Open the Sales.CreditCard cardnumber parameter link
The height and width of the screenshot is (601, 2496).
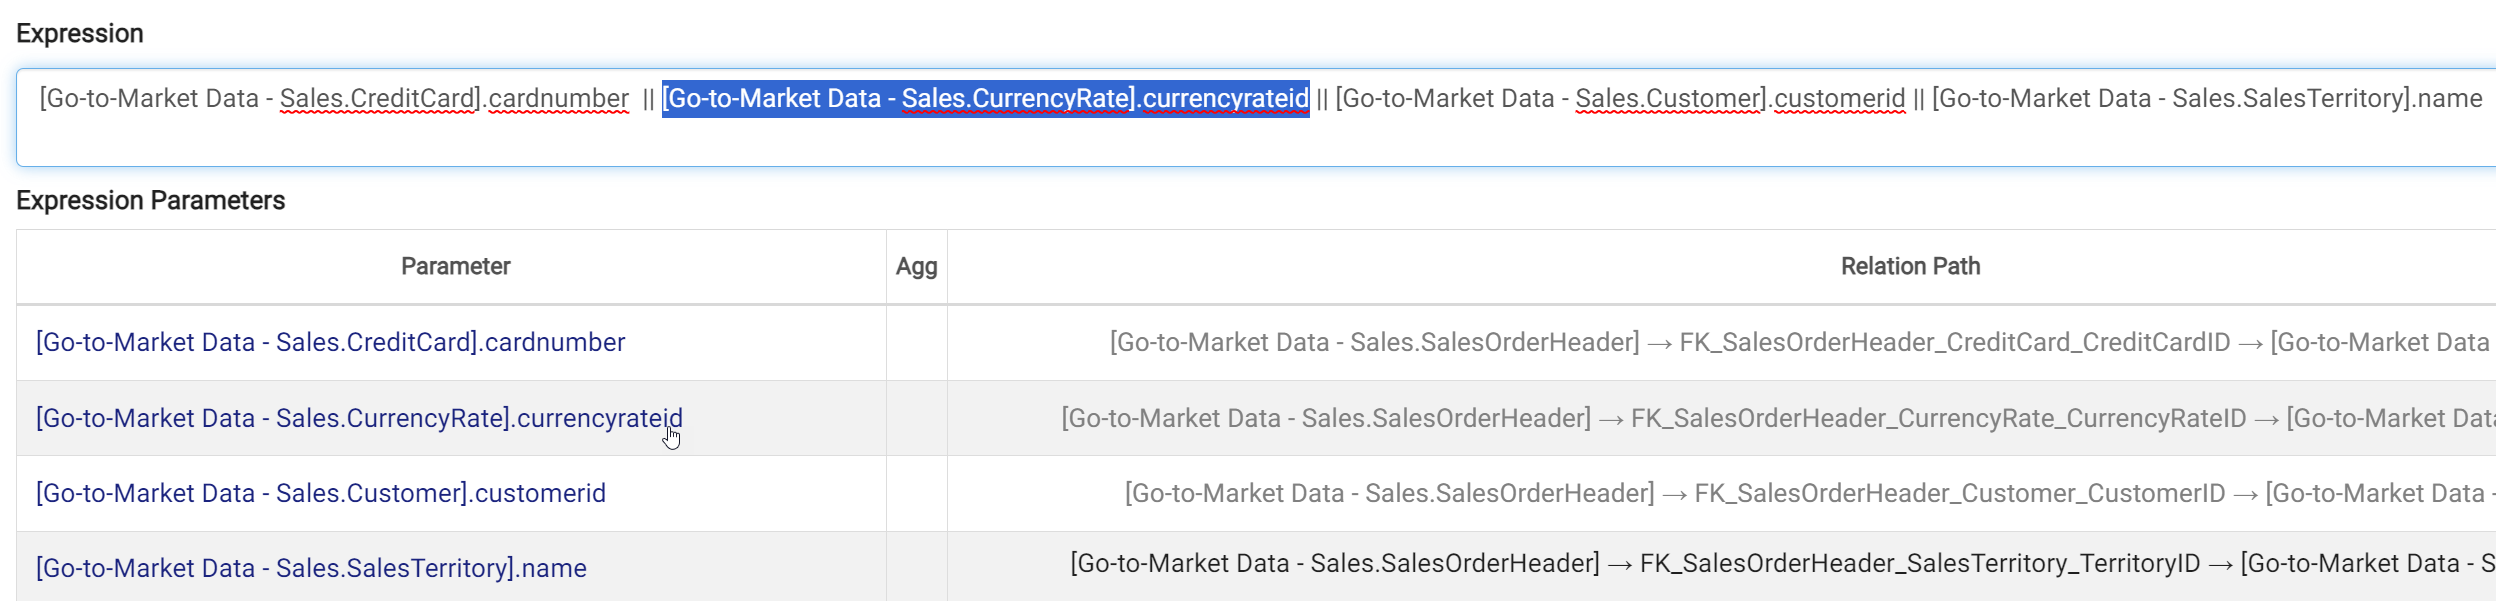[x=330, y=343]
